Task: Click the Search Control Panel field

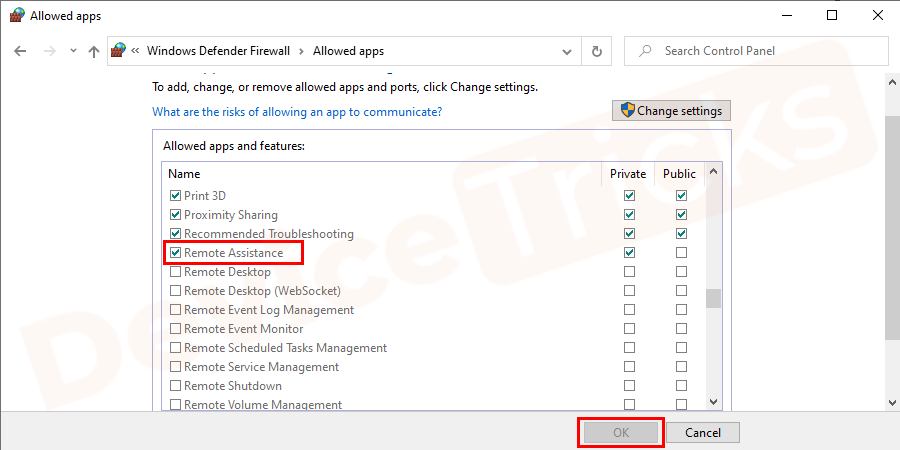Action: [x=756, y=51]
